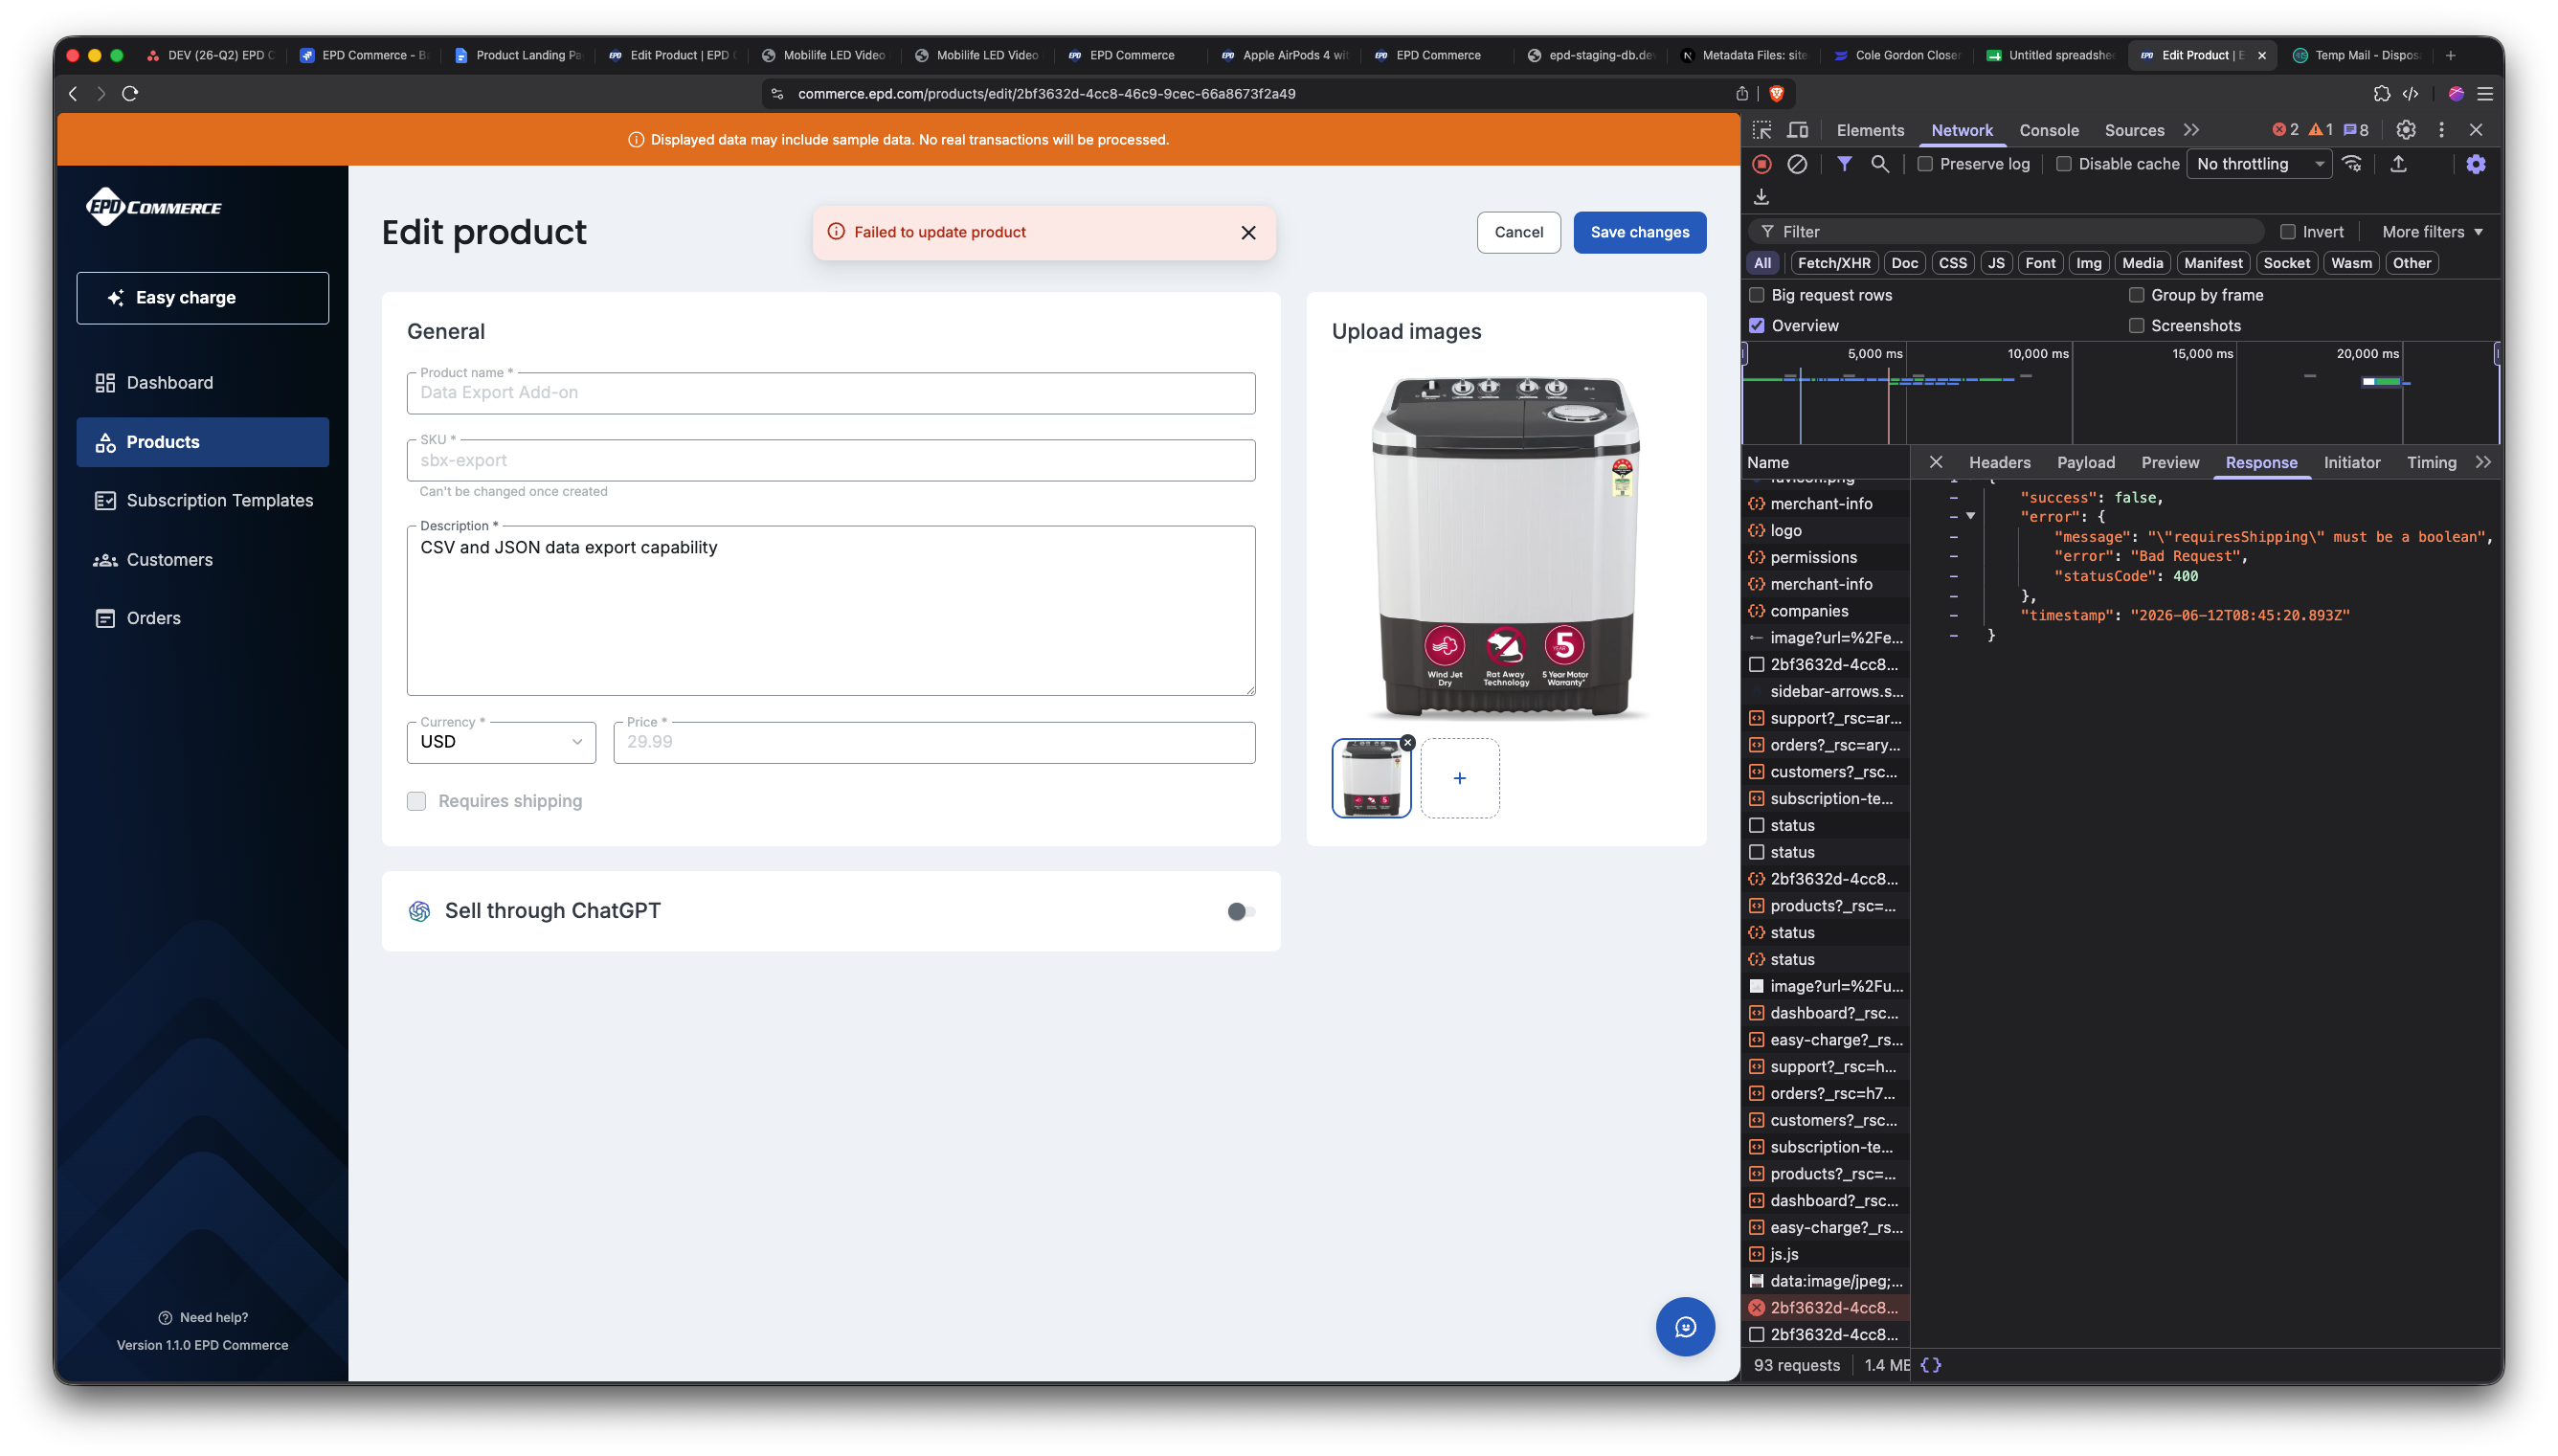Open the No throttling dropdown
The height and width of the screenshot is (1456, 2558).
click(2260, 164)
